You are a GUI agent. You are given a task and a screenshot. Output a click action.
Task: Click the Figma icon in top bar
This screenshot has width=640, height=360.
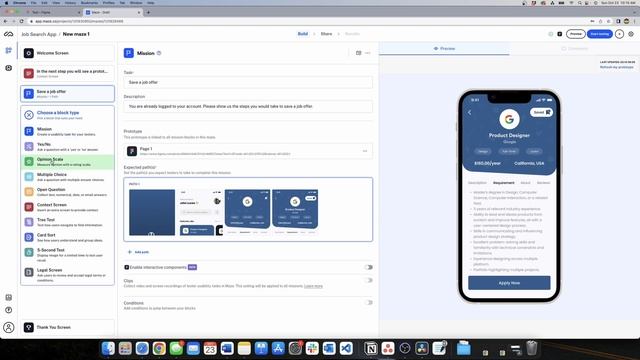[x=560, y=34]
